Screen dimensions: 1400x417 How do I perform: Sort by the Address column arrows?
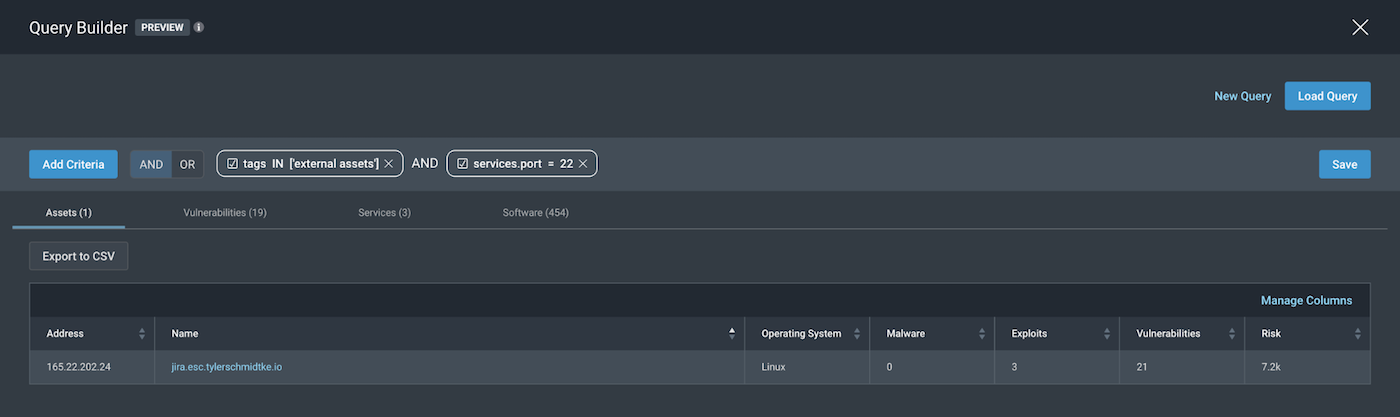coord(142,334)
